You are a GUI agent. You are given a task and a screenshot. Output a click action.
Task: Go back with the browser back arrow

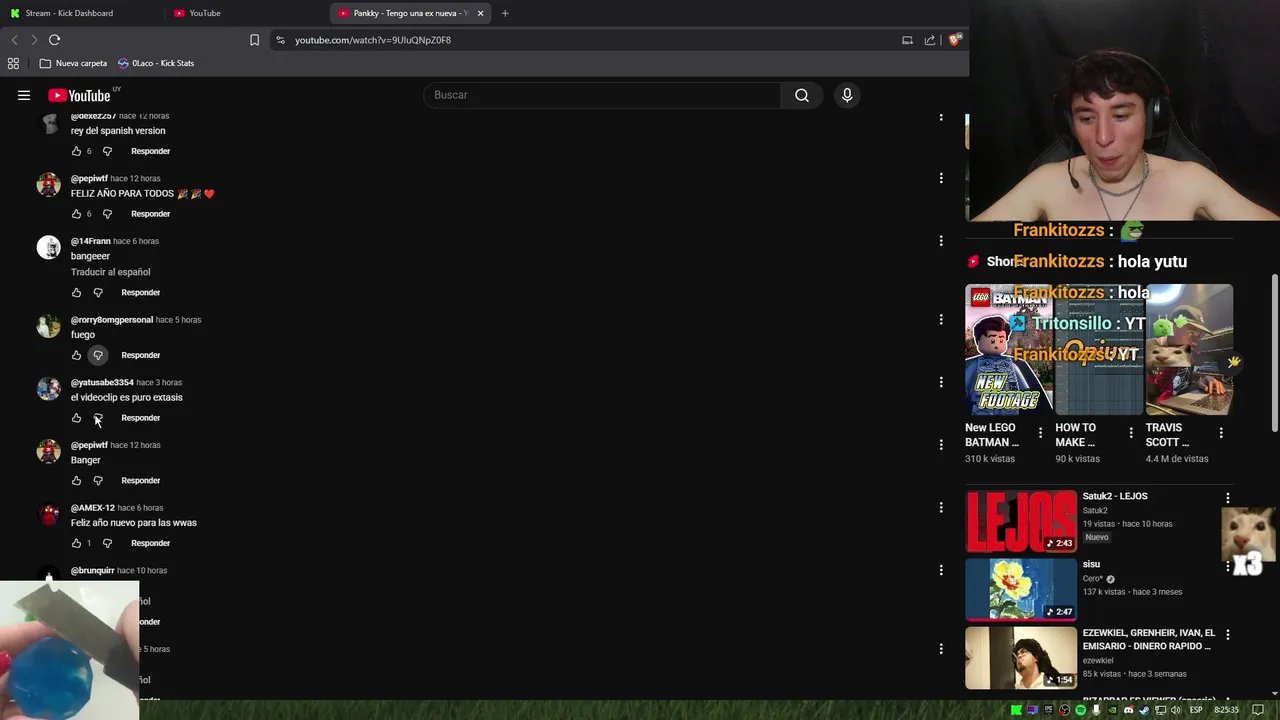[x=14, y=40]
